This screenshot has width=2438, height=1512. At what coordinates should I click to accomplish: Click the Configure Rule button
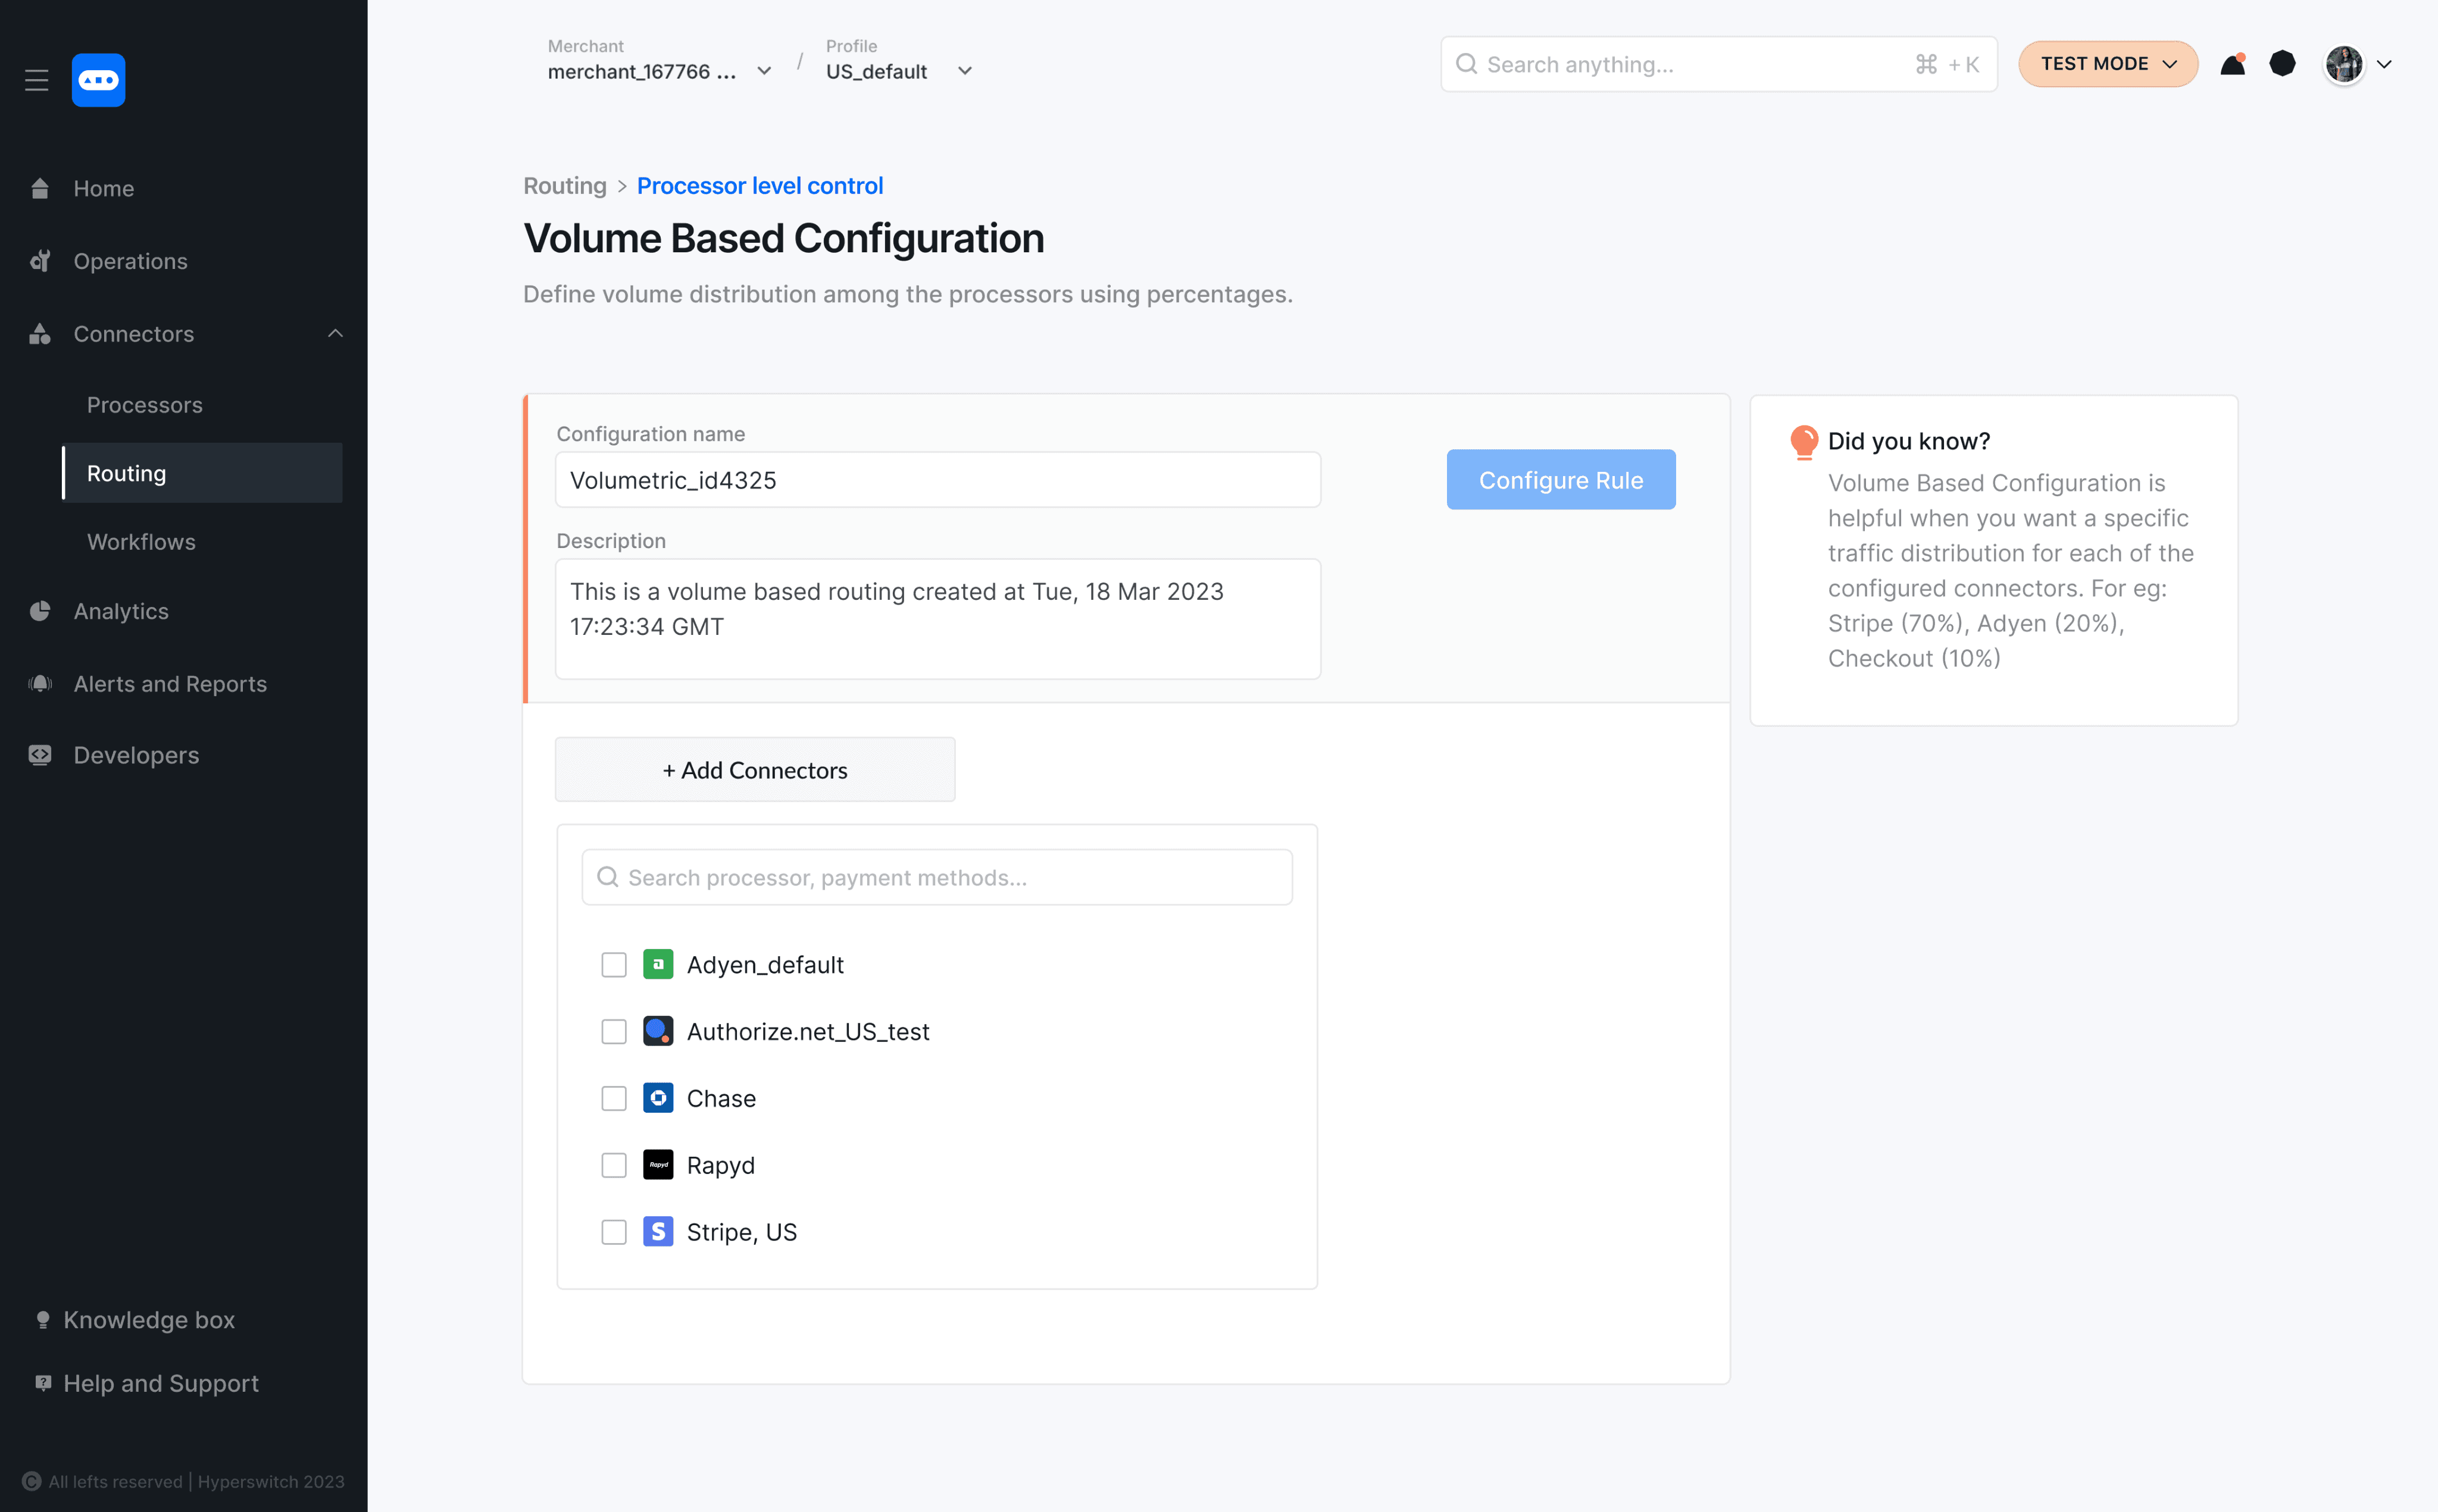[1561, 480]
